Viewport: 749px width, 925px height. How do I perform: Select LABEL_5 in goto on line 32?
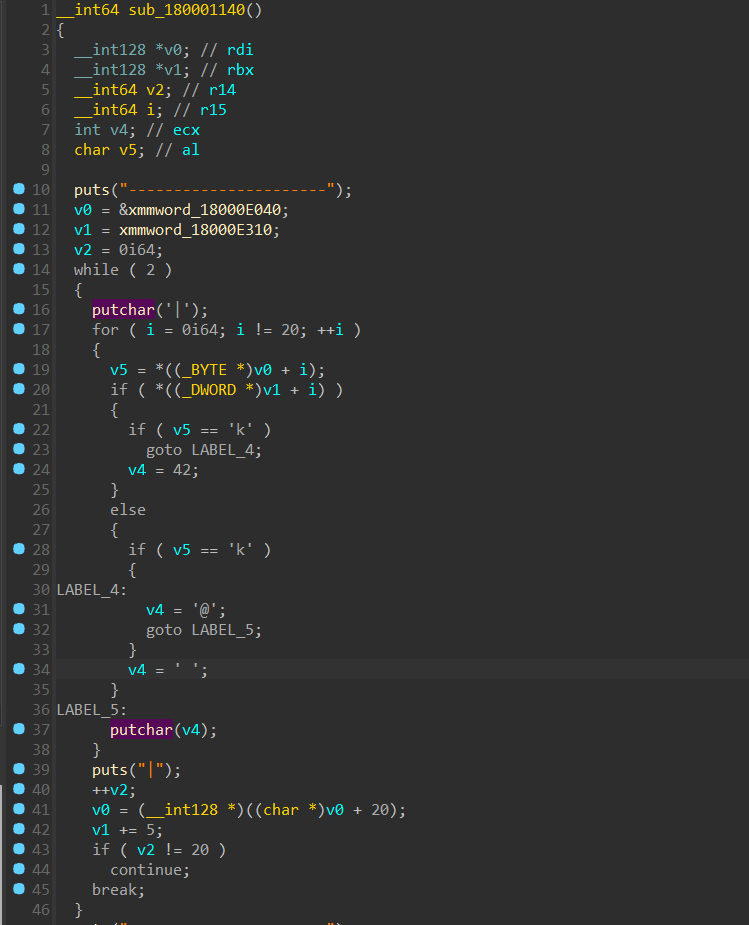tap(223, 630)
